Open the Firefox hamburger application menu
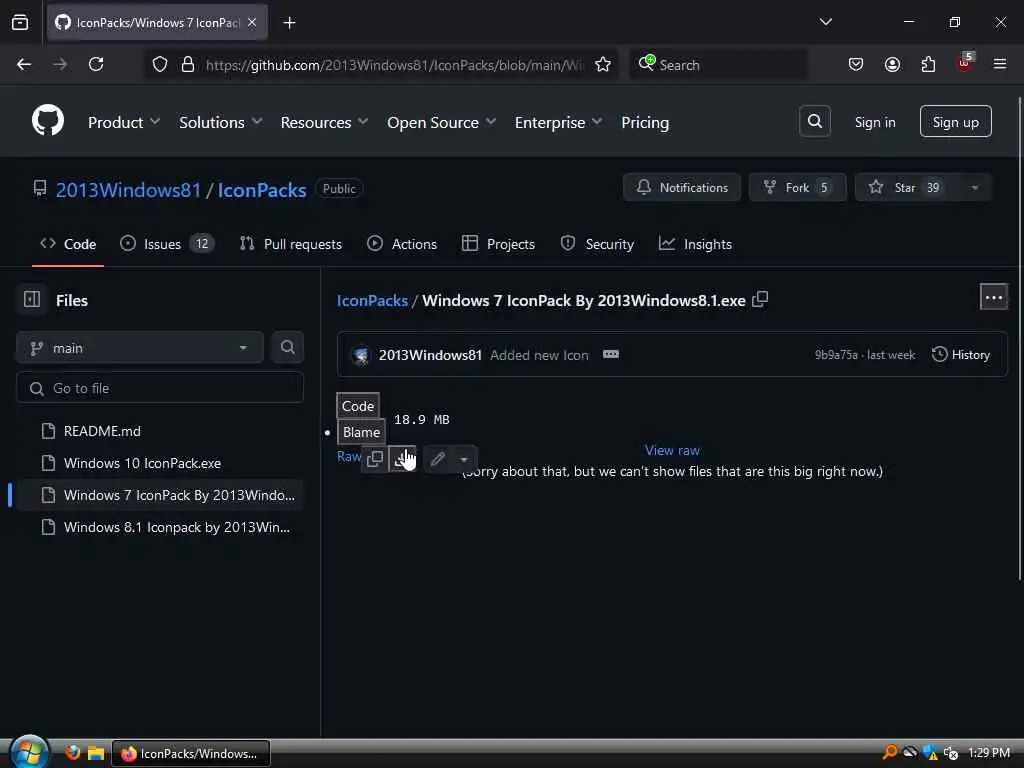This screenshot has height=768, width=1024. click(1000, 64)
